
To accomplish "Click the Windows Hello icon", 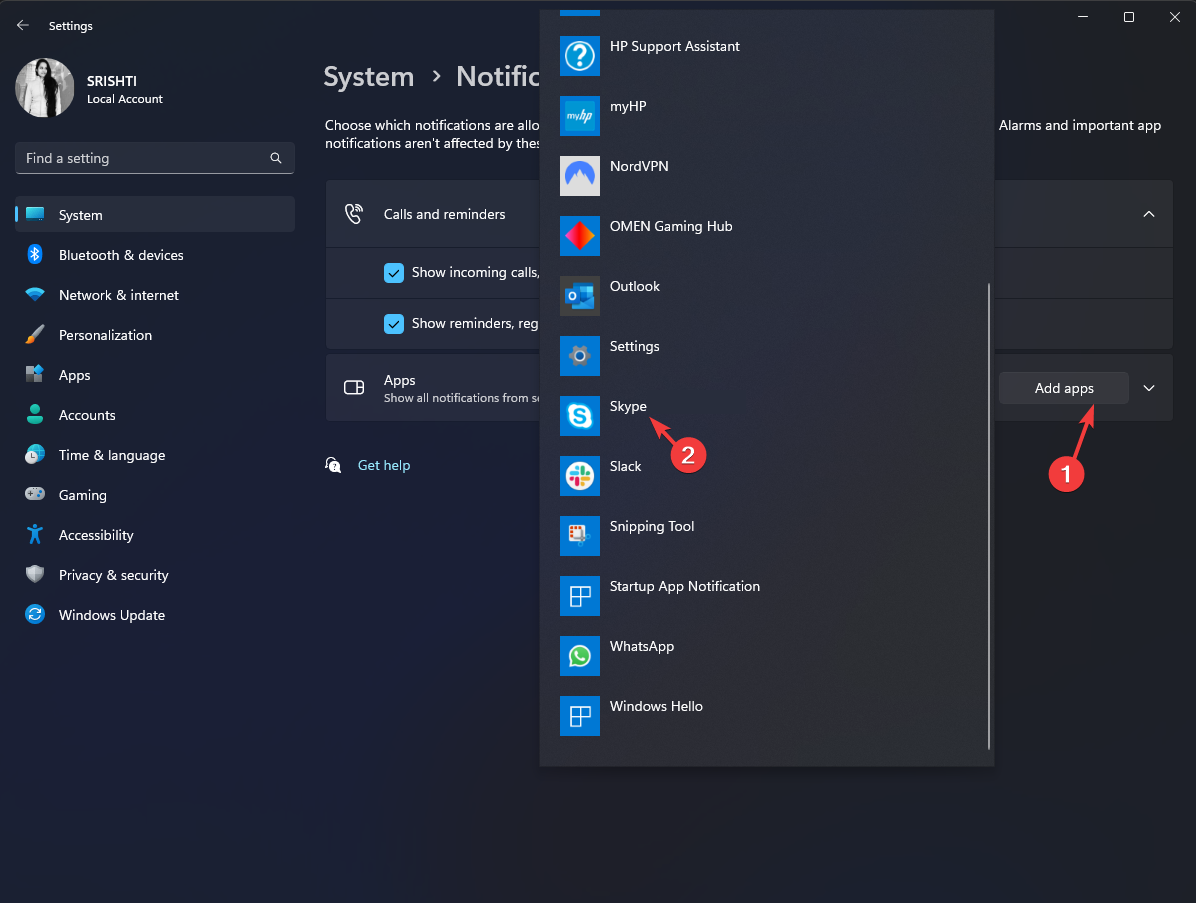I will 580,716.
